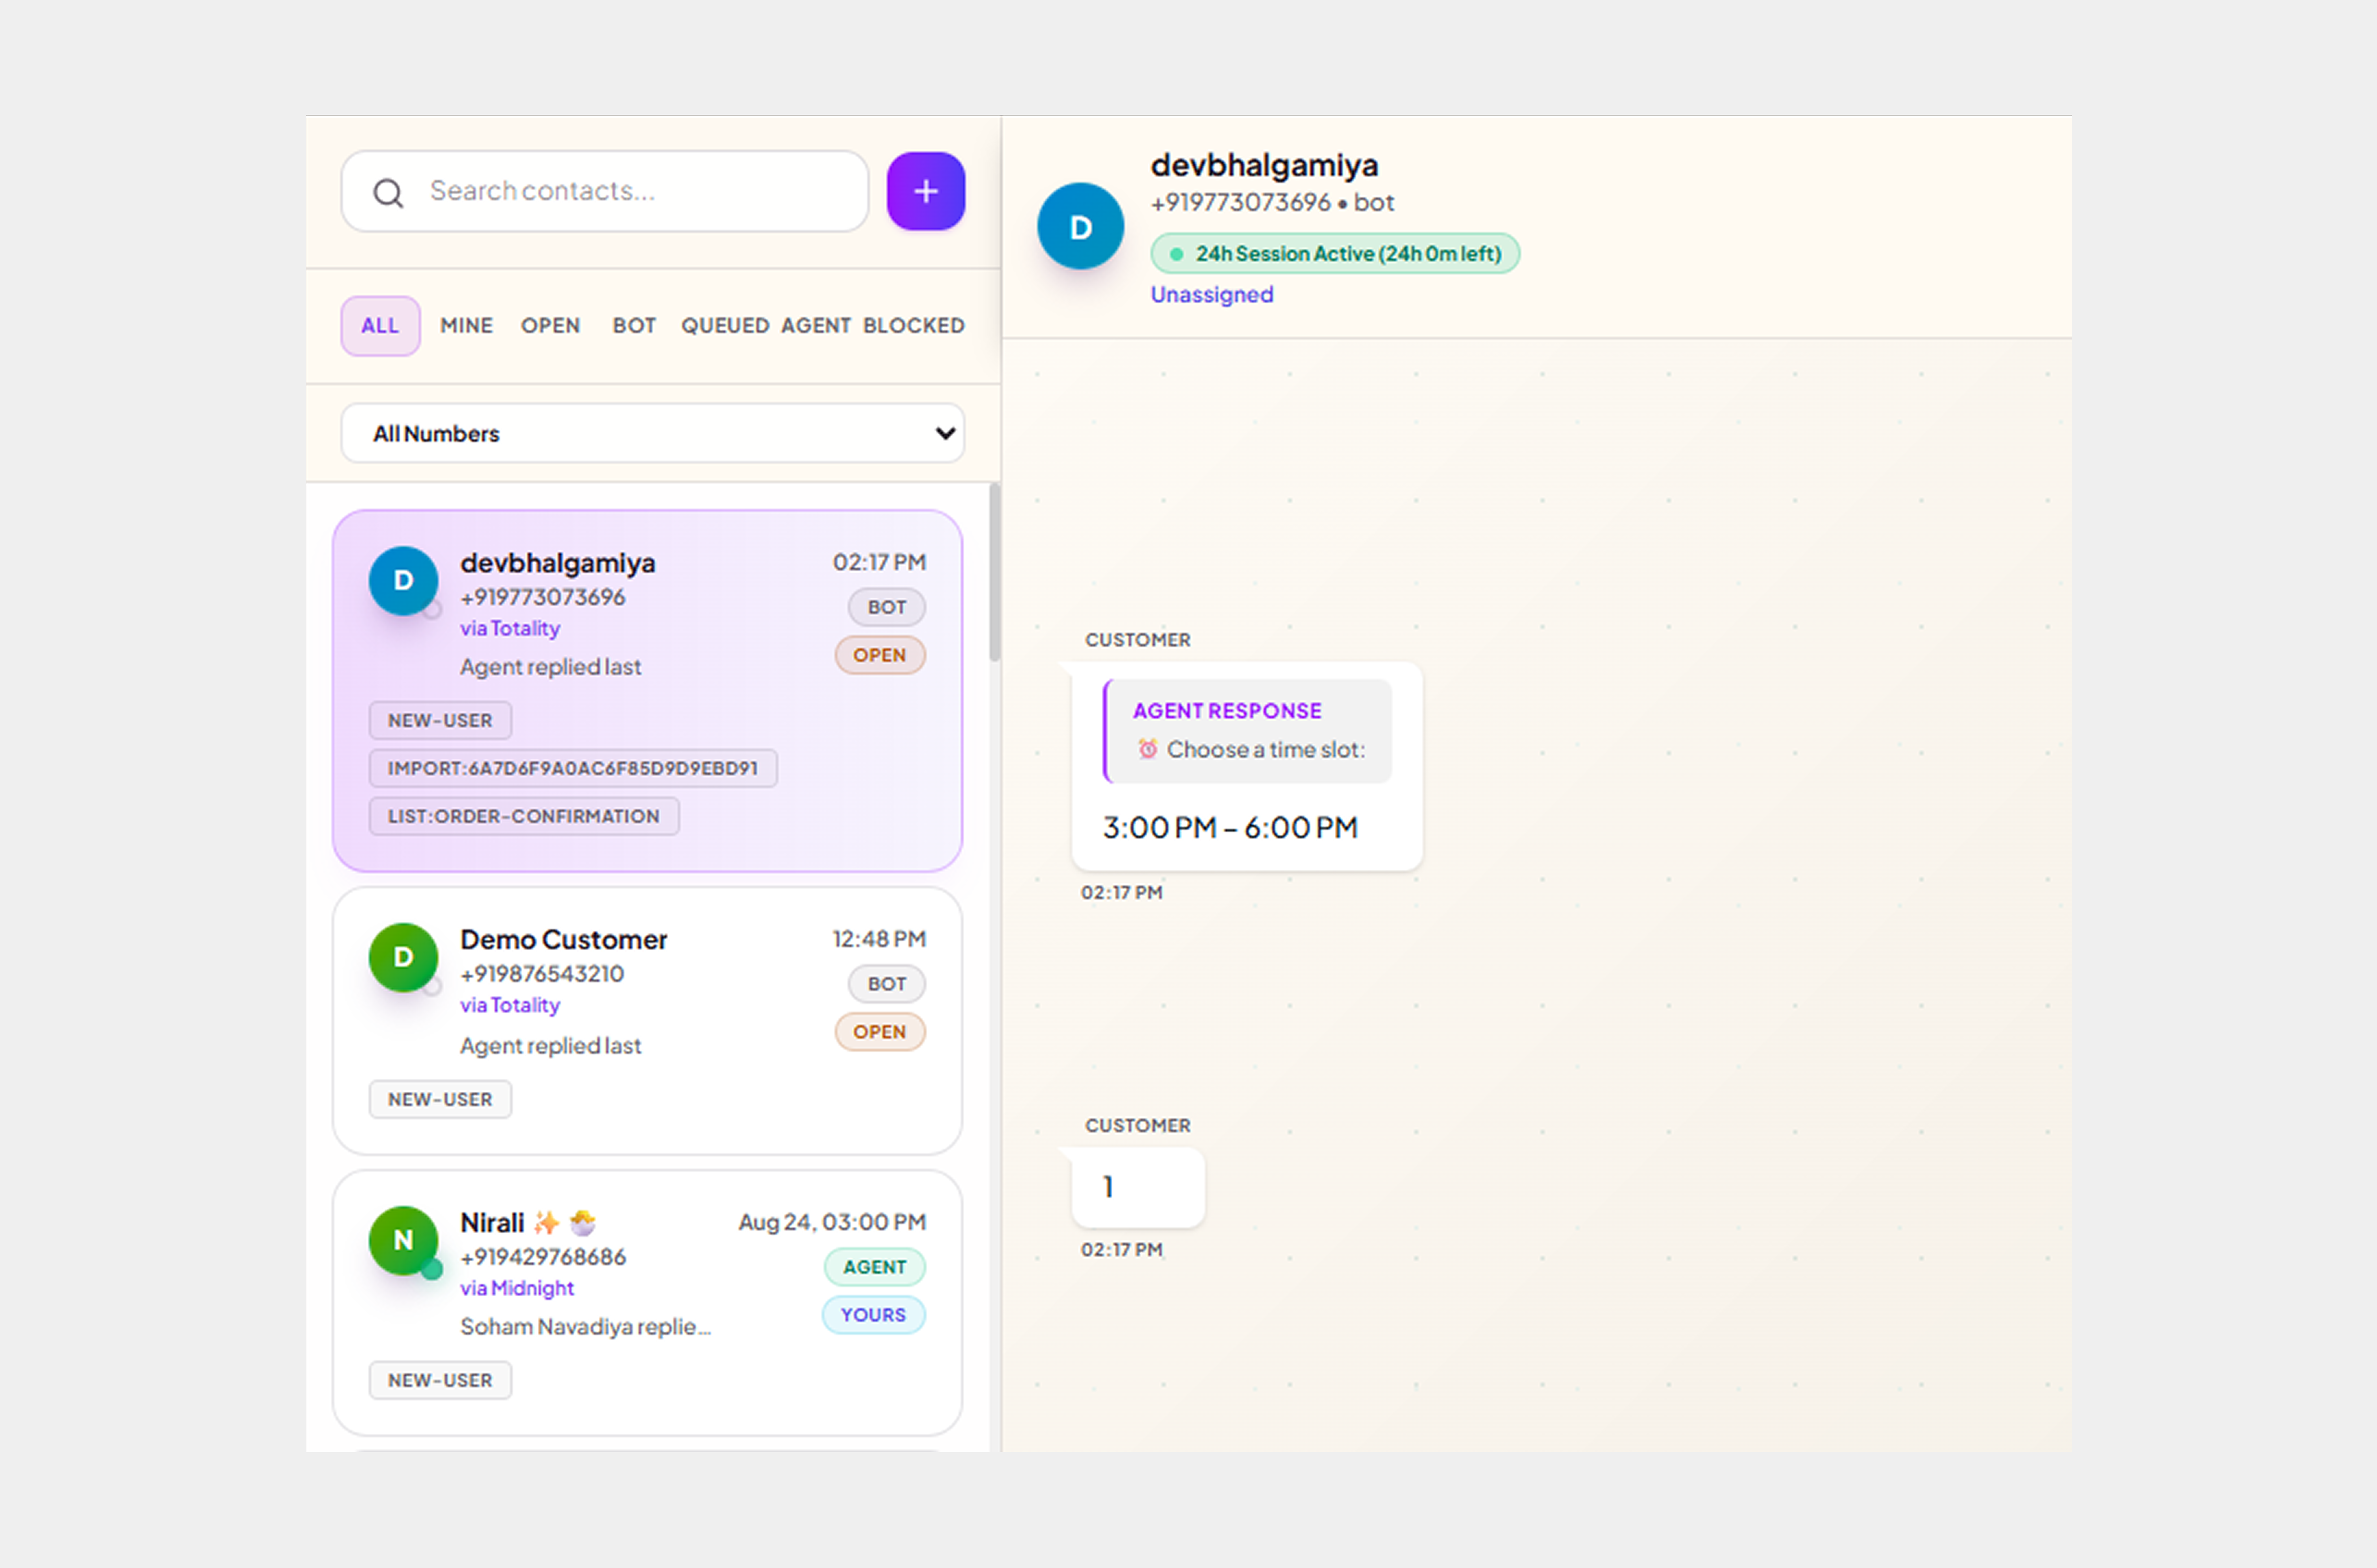Viewport: 2377px width, 1568px height.
Task: Click YOURS badge on Nirali card
Action: pos(873,1315)
